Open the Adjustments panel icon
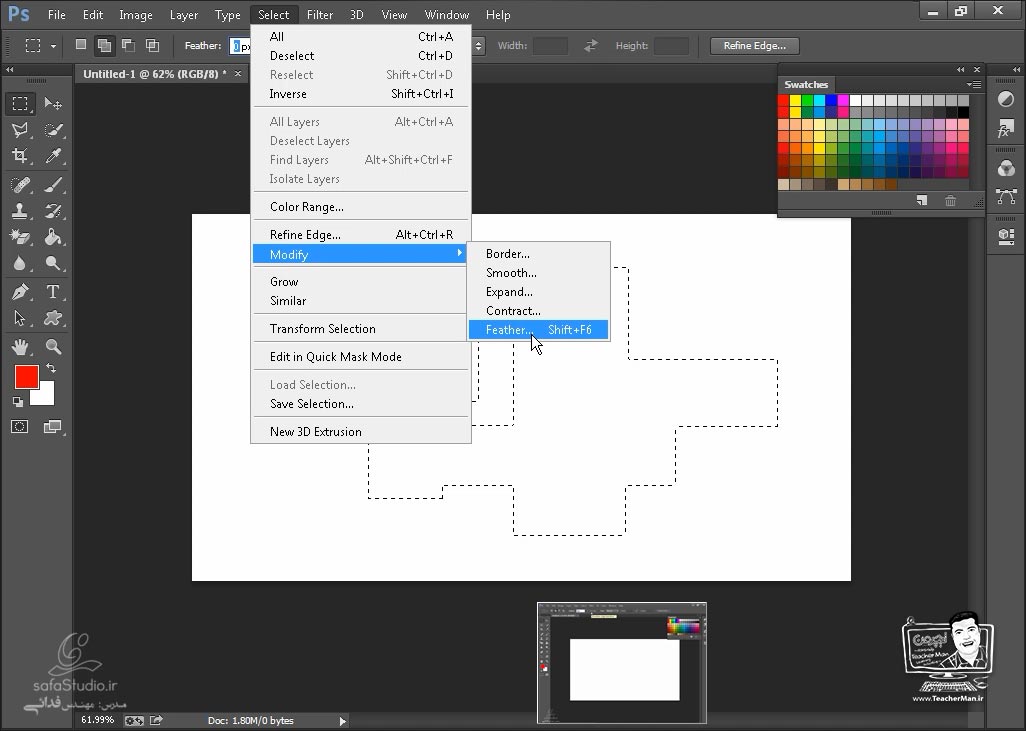 coord(1006,99)
